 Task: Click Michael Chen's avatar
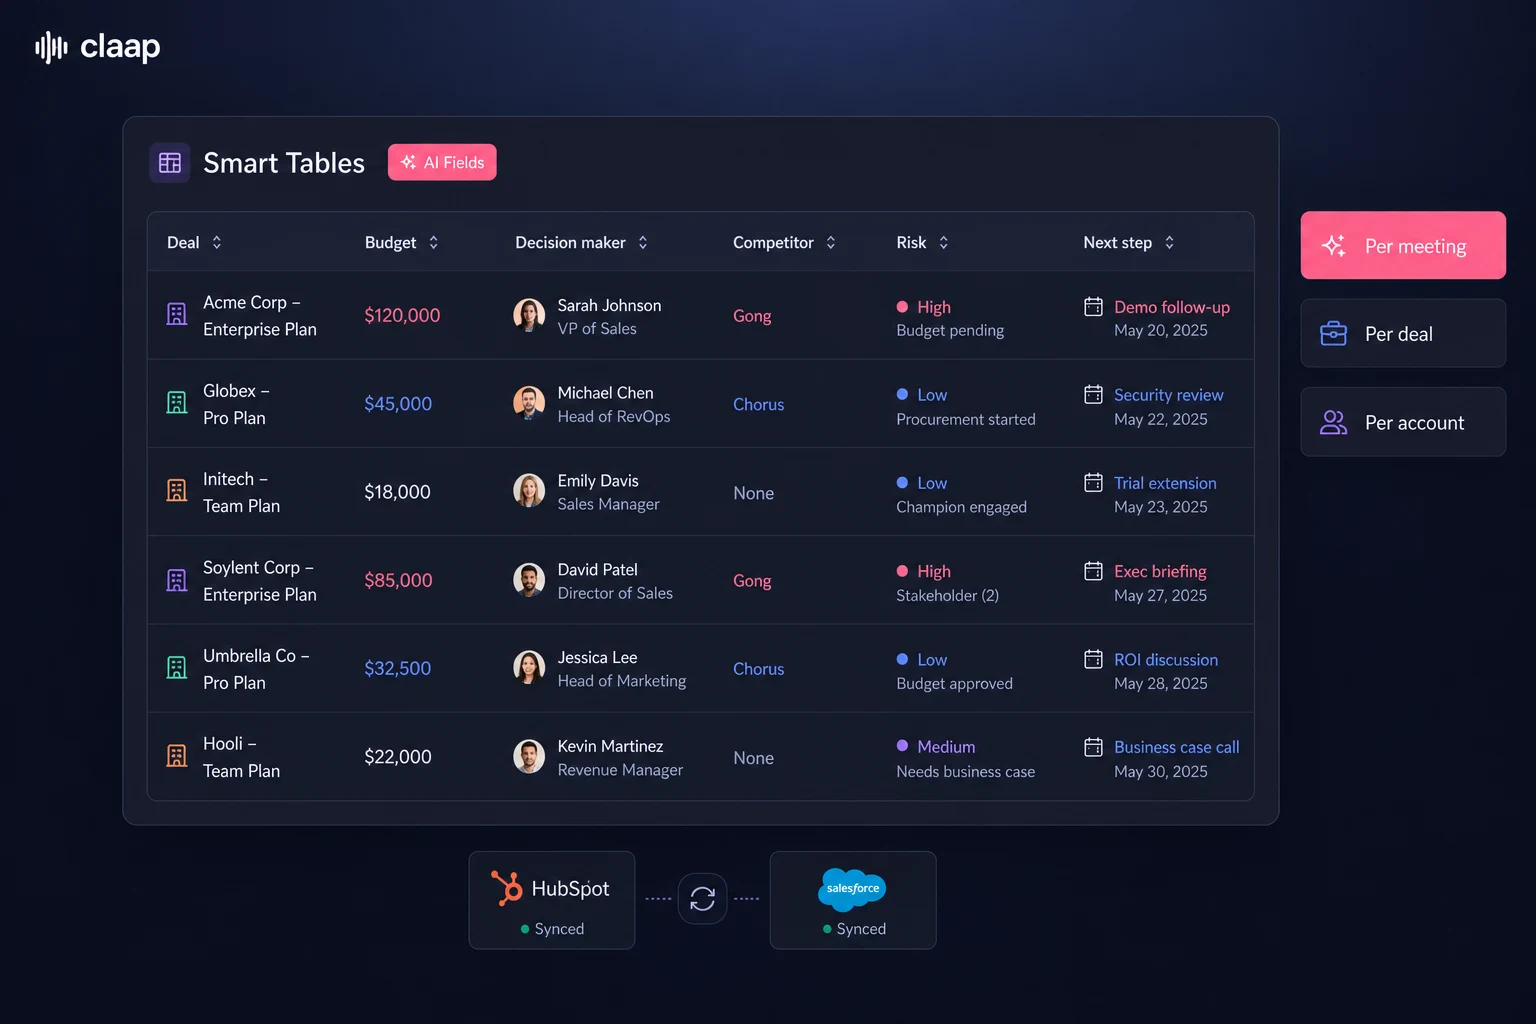(529, 402)
